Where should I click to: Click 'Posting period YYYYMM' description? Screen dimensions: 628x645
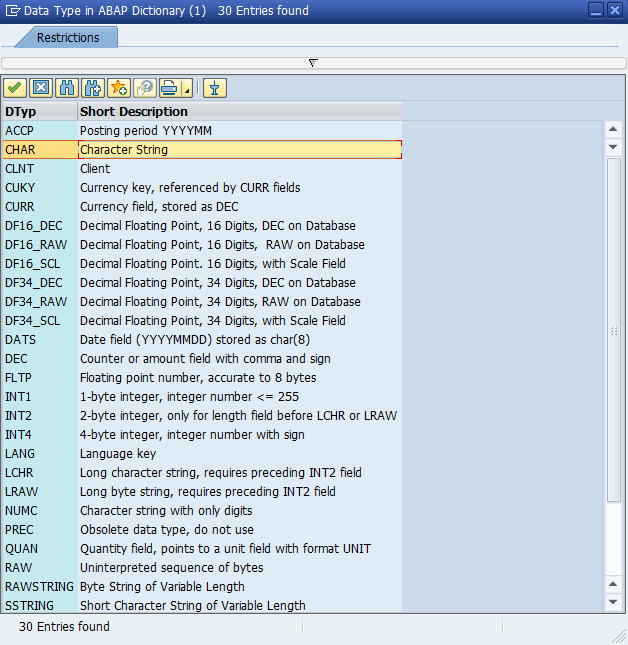point(240,131)
